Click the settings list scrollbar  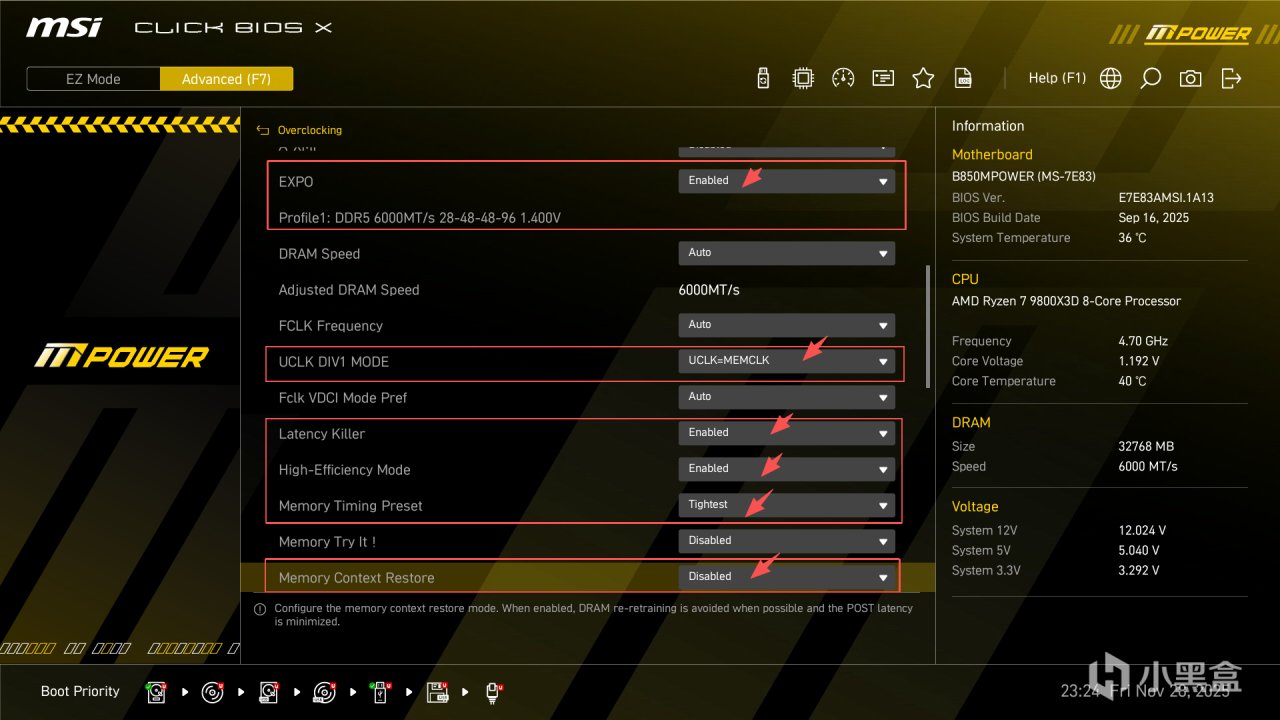coord(928,326)
